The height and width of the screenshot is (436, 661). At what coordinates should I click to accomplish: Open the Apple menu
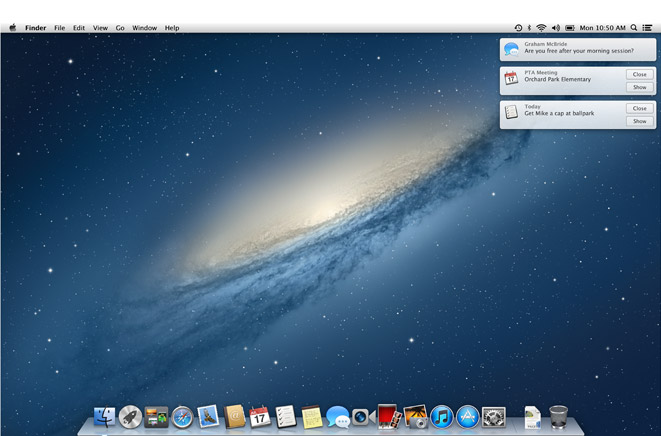tap(13, 28)
